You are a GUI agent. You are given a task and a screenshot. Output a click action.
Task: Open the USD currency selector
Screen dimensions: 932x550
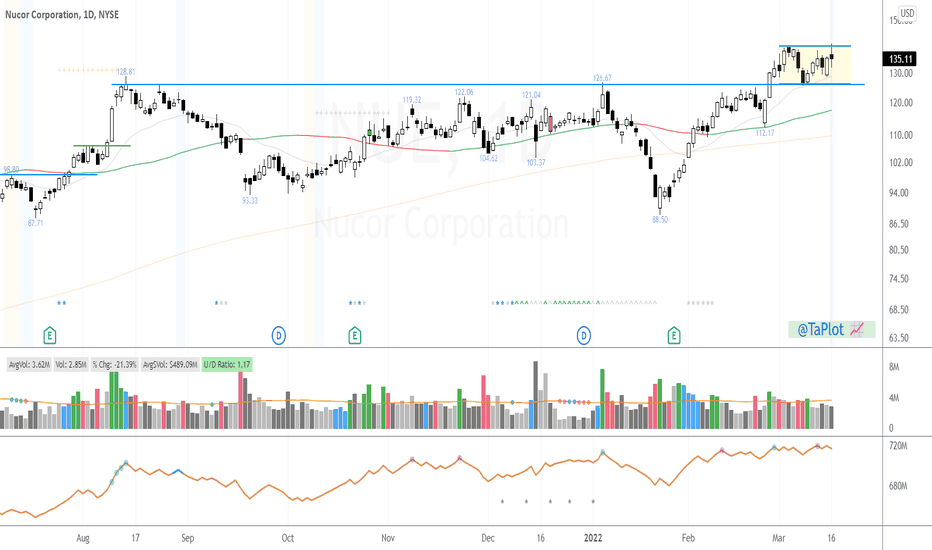tap(907, 13)
